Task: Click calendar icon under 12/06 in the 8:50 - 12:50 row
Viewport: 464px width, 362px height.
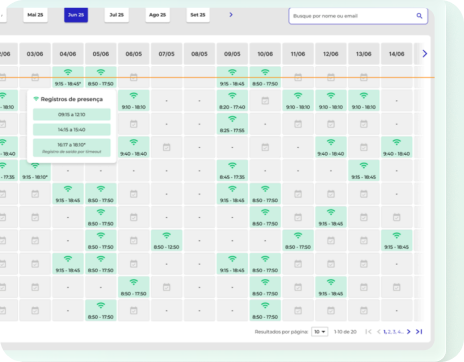Action: click(x=331, y=241)
